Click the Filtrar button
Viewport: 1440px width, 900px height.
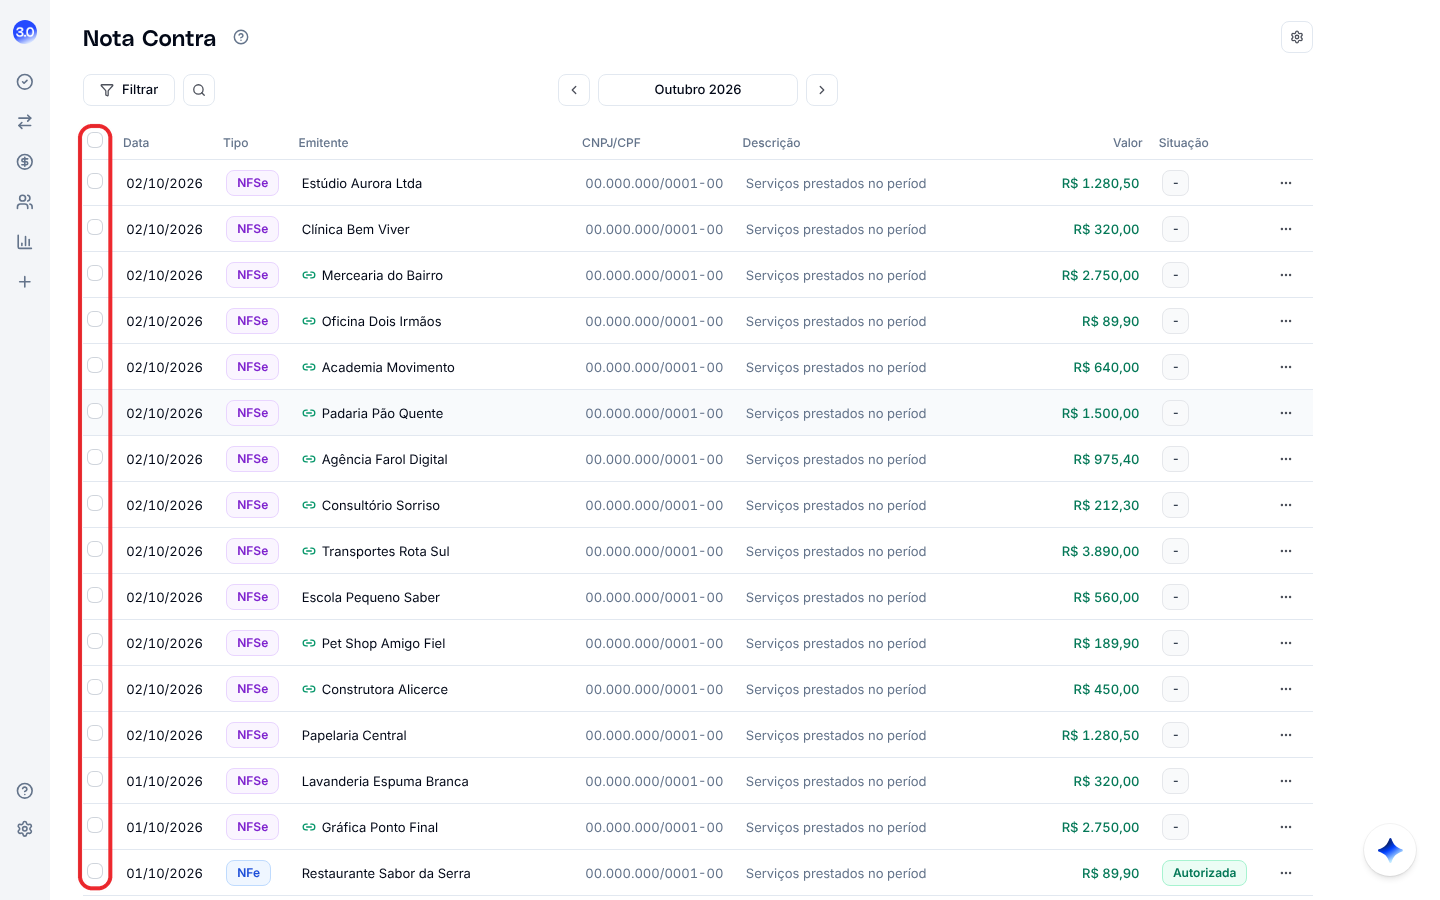pyautogui.click(x=129, y=90)
